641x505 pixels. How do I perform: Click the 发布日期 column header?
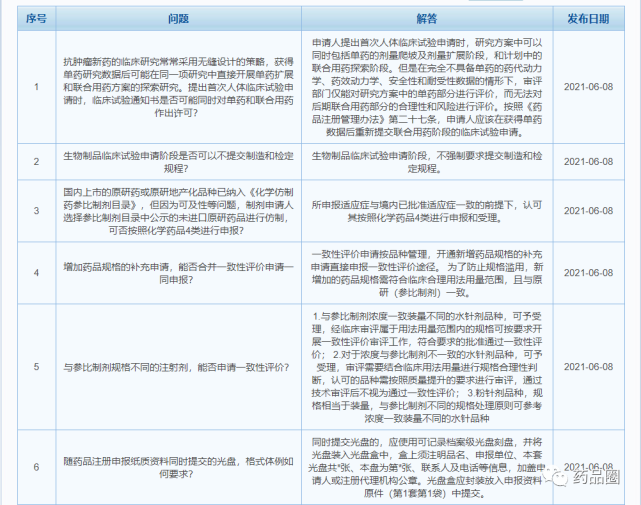coord(589,19)
